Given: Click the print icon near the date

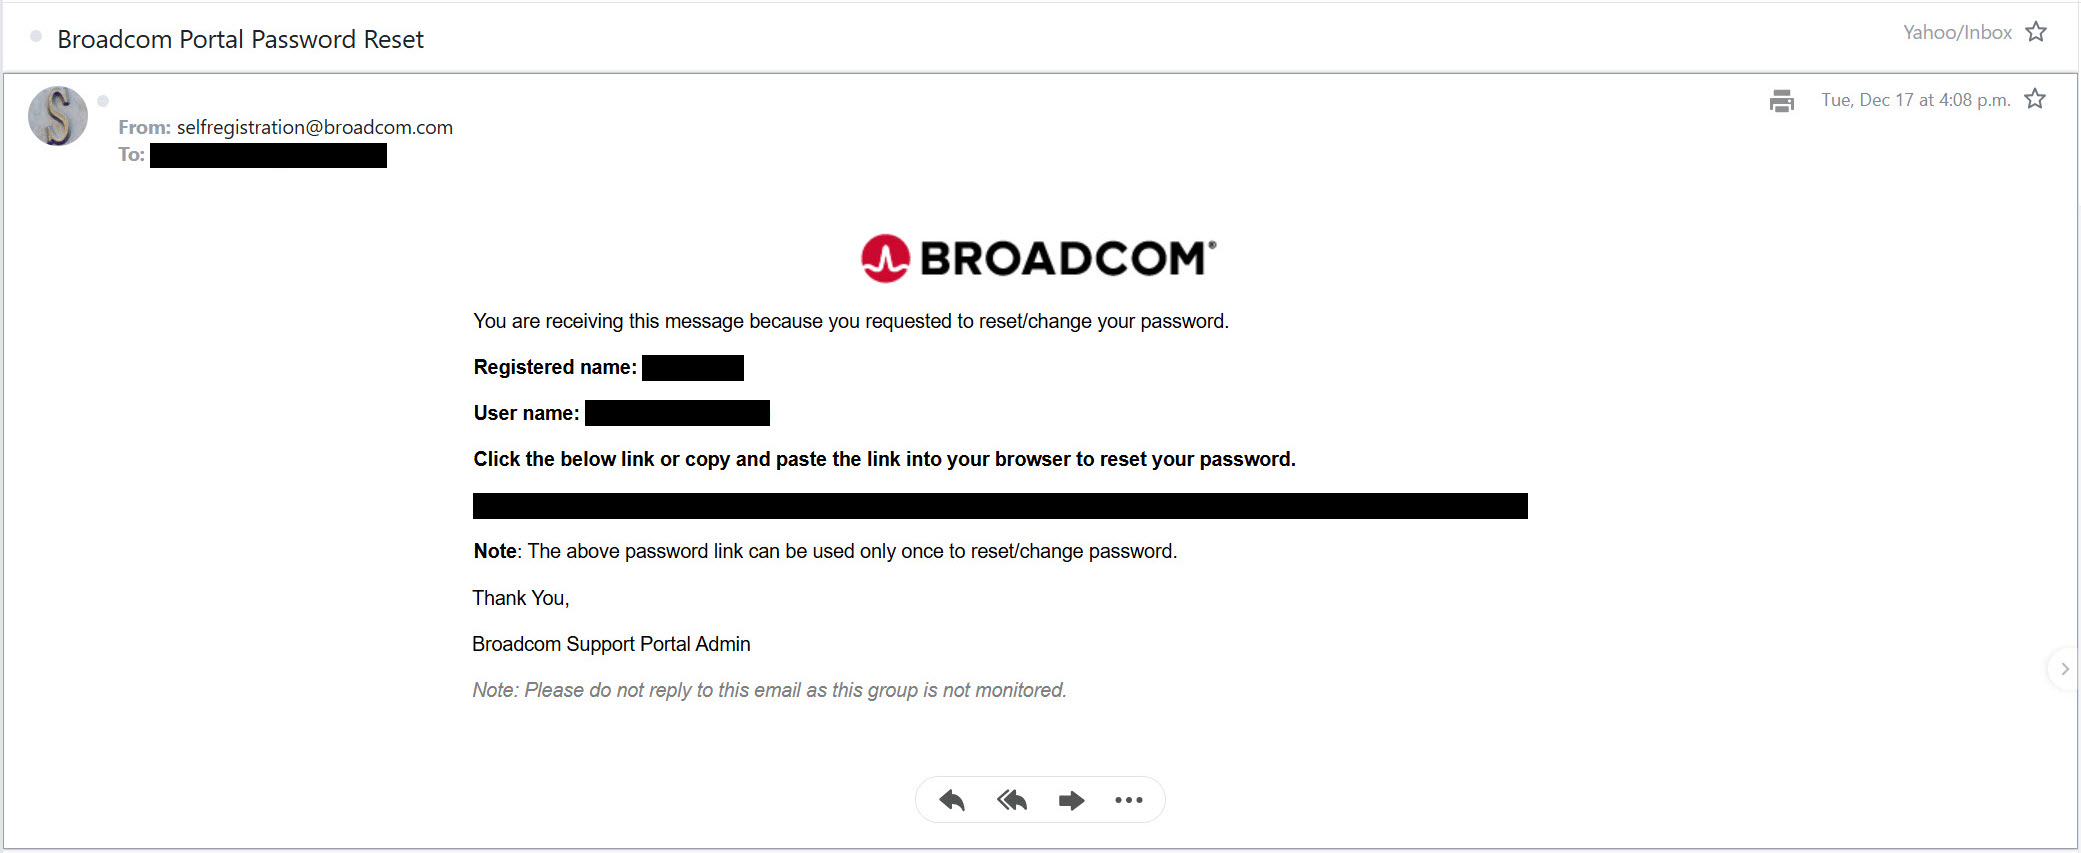Looking at the screenshot, I should (1781, 101).
